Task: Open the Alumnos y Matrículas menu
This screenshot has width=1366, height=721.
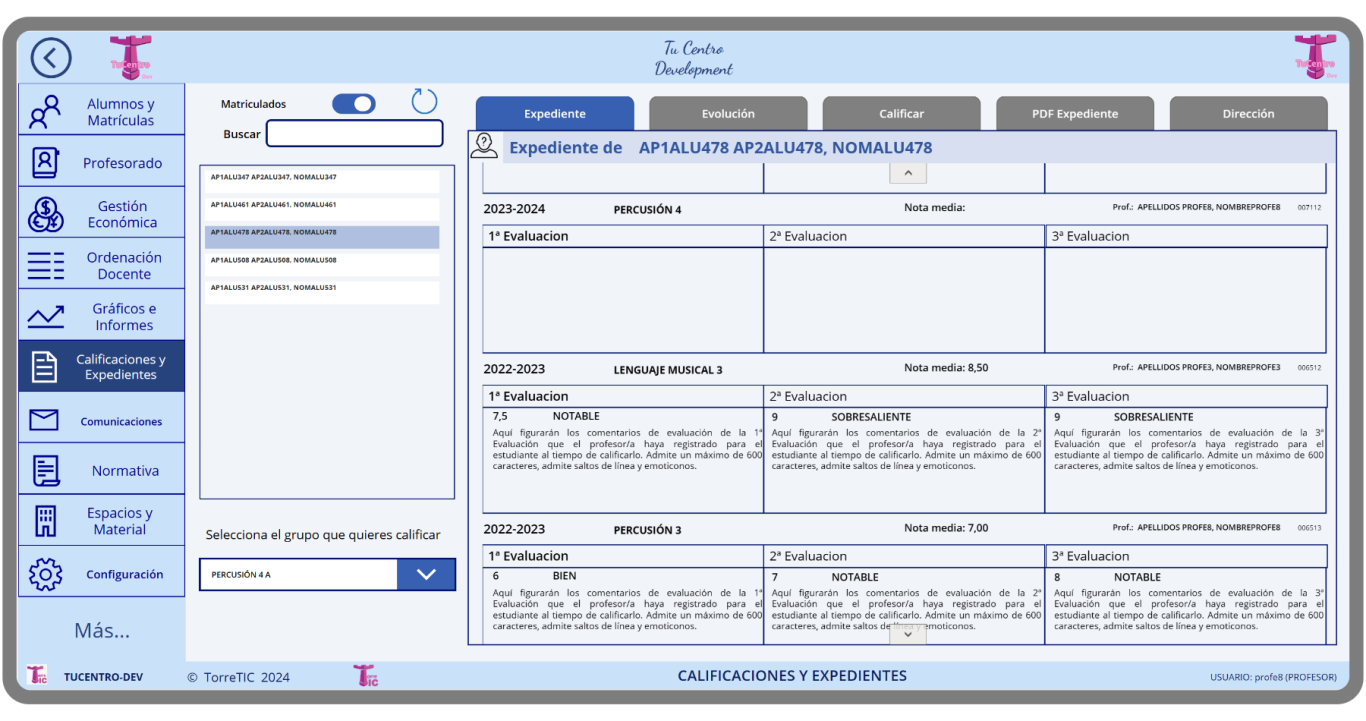Action: (x=102, y=111)
